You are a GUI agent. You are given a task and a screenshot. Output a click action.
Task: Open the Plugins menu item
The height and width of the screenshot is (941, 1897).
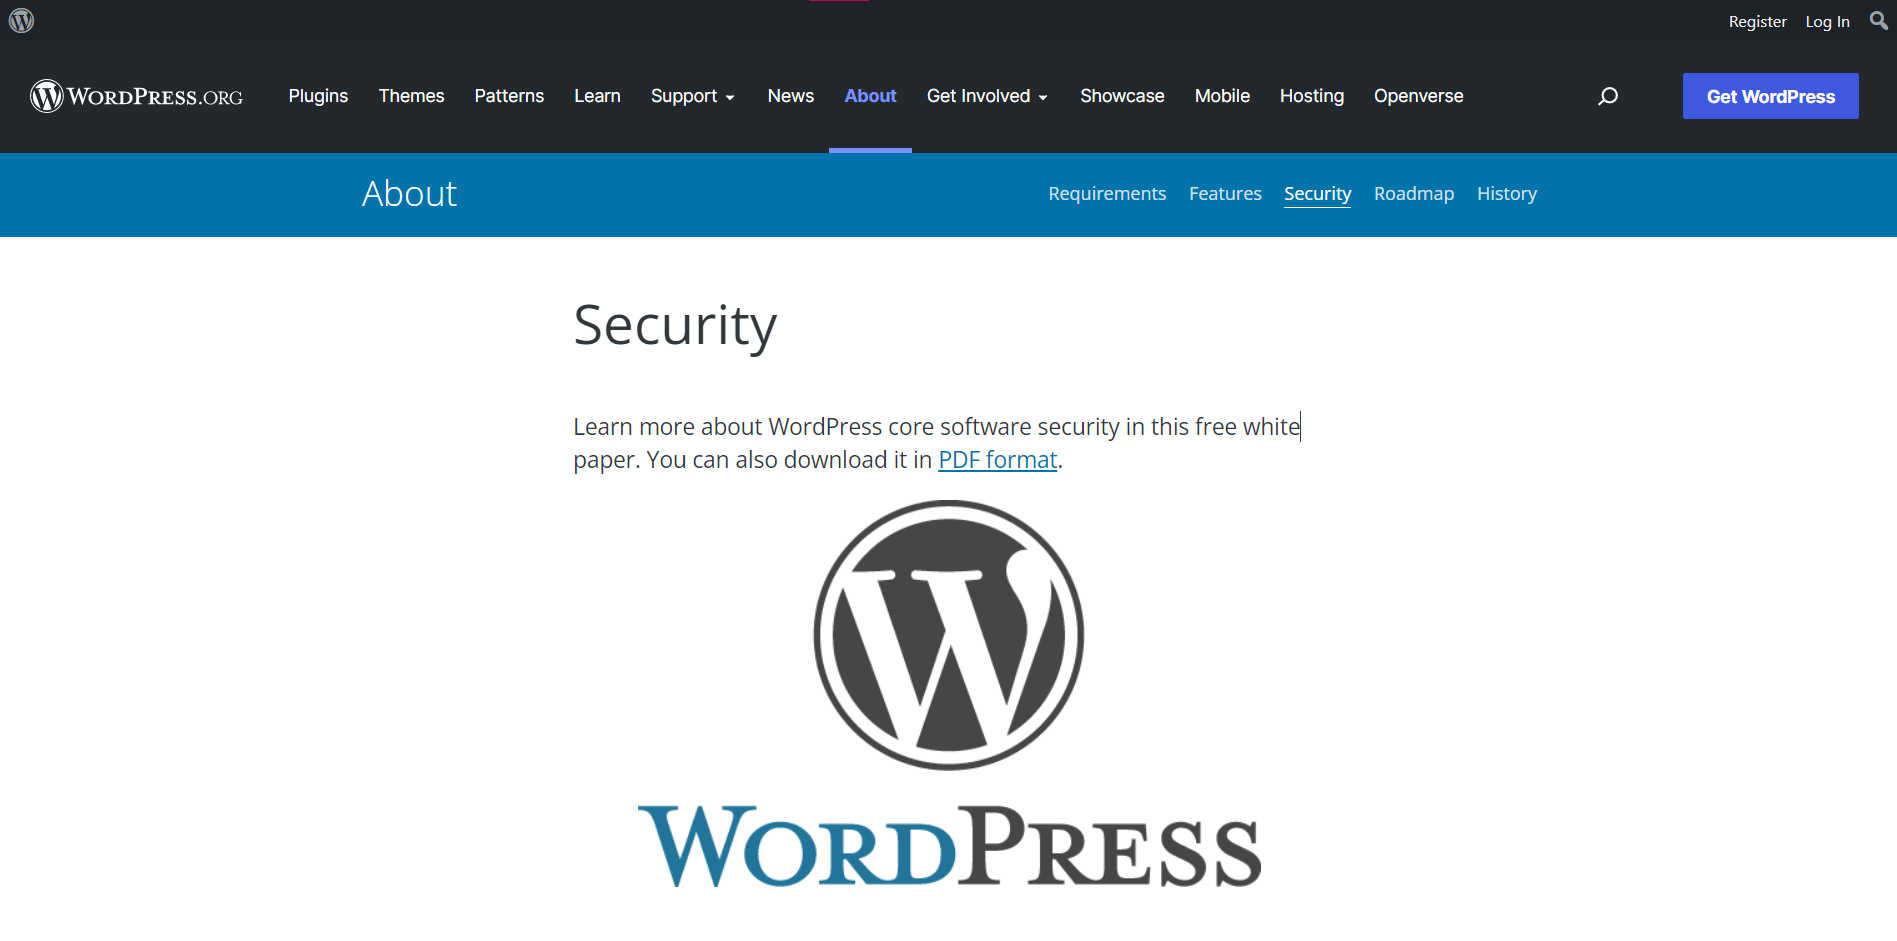coord(318,96)
